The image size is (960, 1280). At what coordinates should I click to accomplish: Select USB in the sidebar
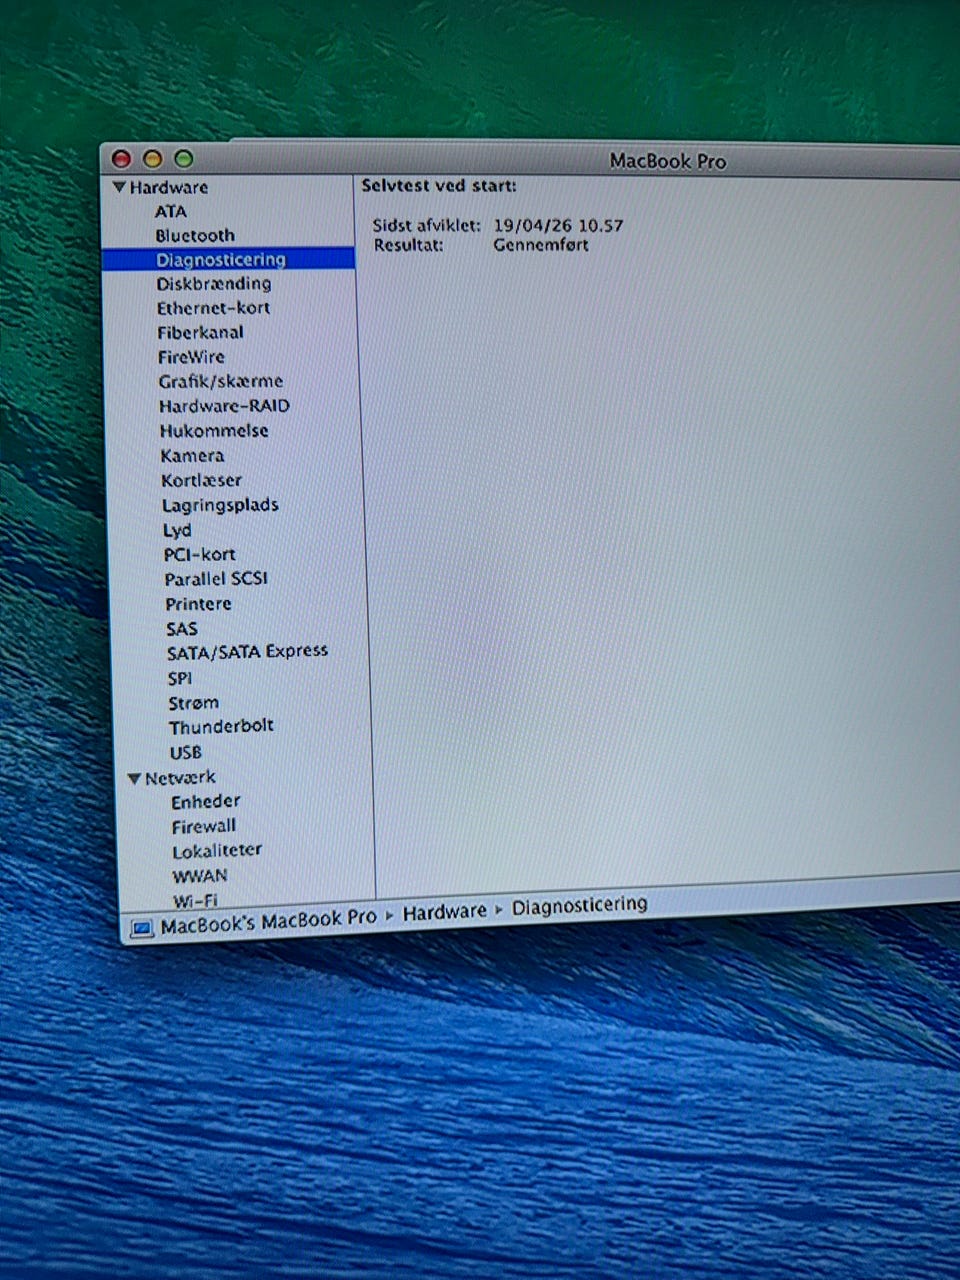pyautogui.click(x=185, y=752)
